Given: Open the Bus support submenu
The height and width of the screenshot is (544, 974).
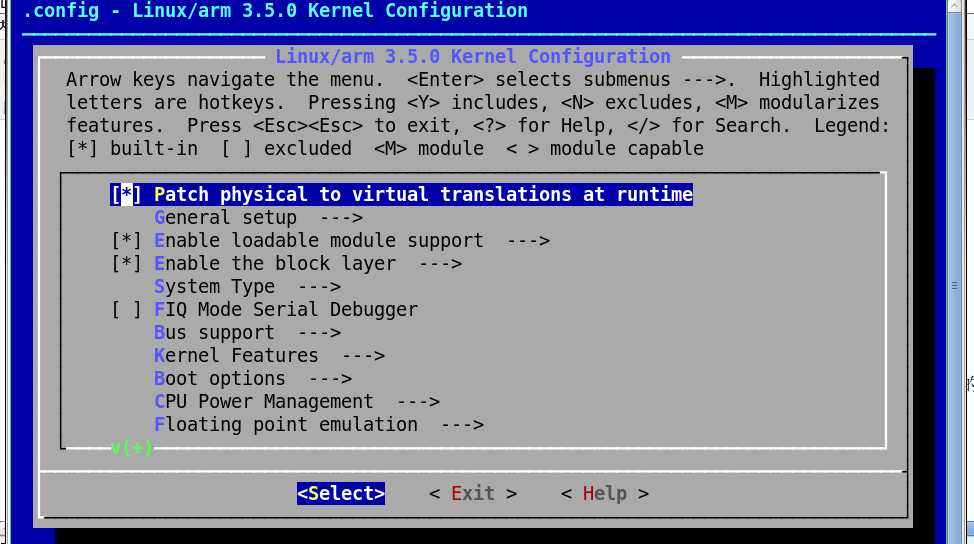Looking at the screenshot, I should [x=247, y=332].
